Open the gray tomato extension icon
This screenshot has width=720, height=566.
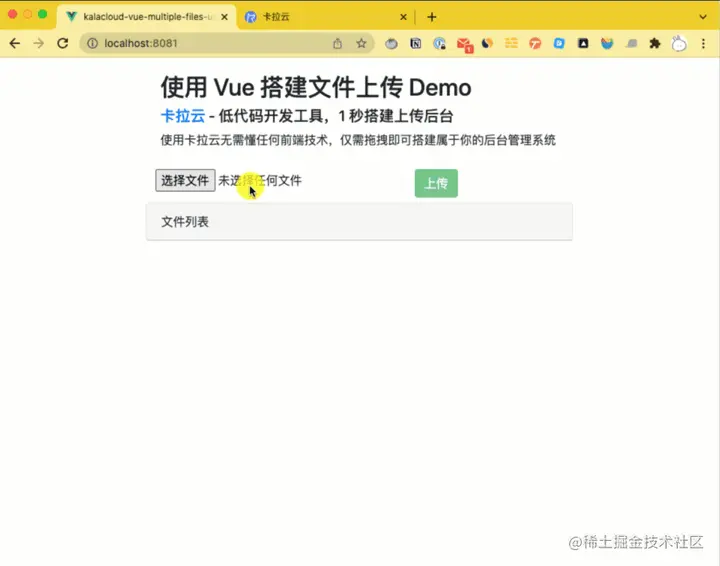[391, 44]
